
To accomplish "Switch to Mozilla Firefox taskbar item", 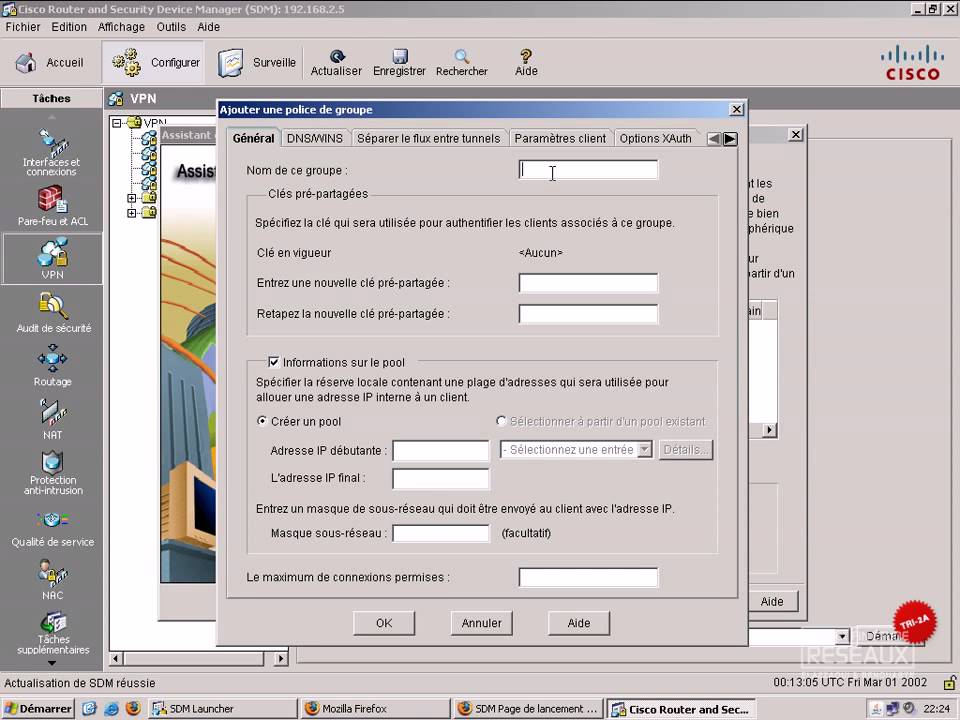I will [x=374, y=709].
